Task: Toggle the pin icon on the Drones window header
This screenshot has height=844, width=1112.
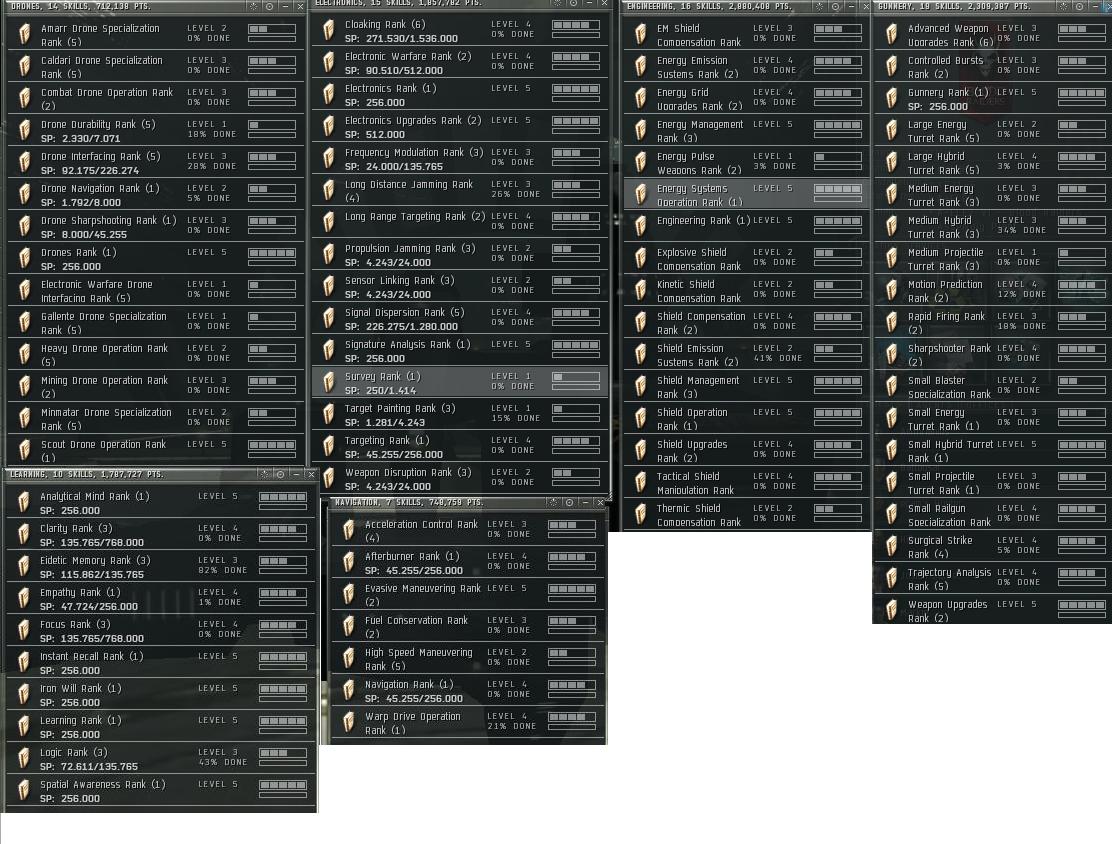Action: pos(270,6)
